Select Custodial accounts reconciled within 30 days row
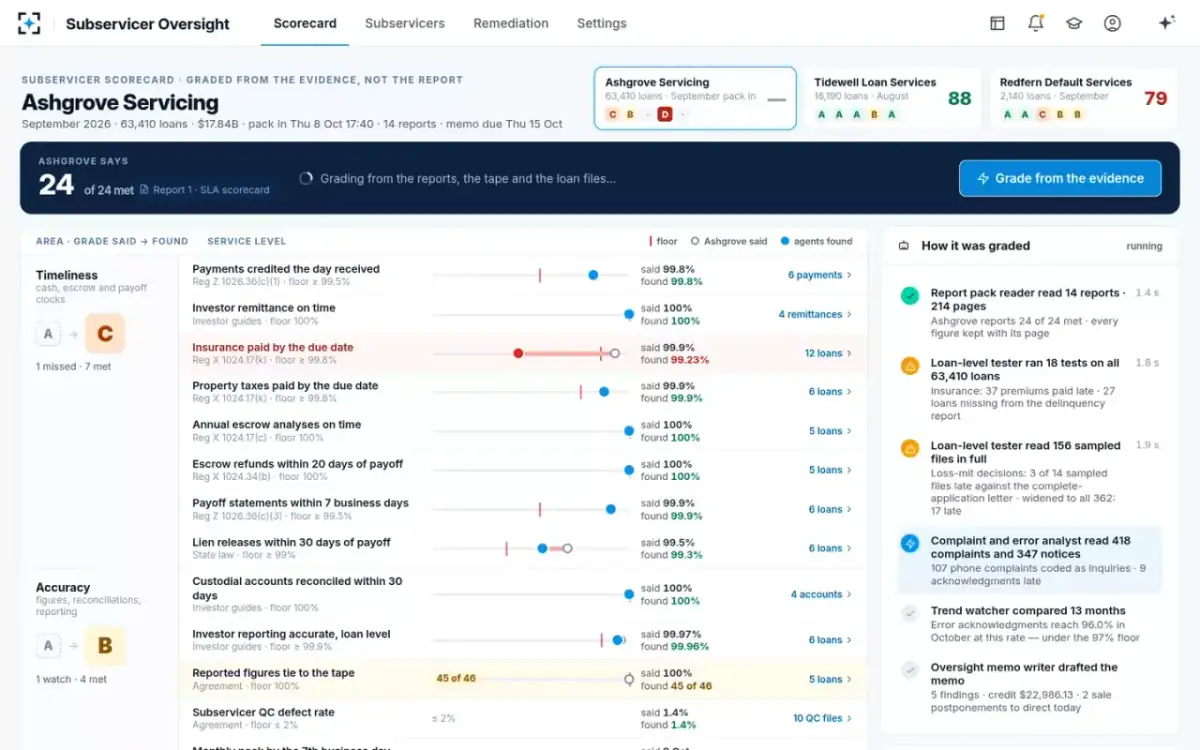This screenshot has height=750, width=1200. point(523,594)
